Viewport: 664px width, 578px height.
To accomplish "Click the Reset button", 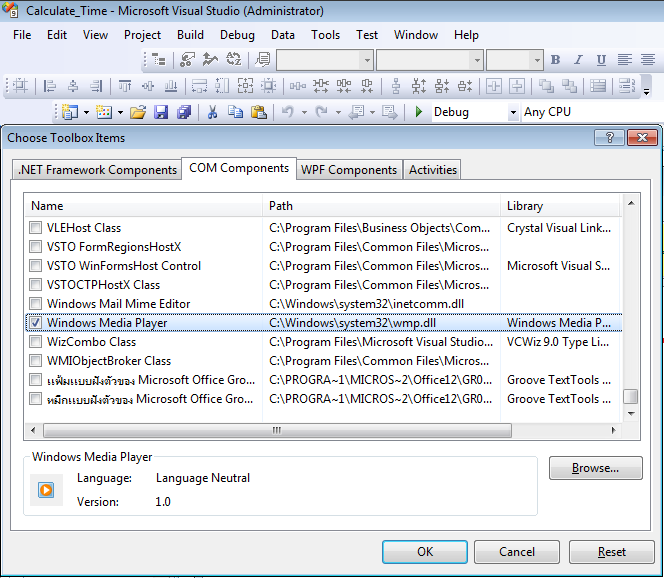I will click(611, 552).
